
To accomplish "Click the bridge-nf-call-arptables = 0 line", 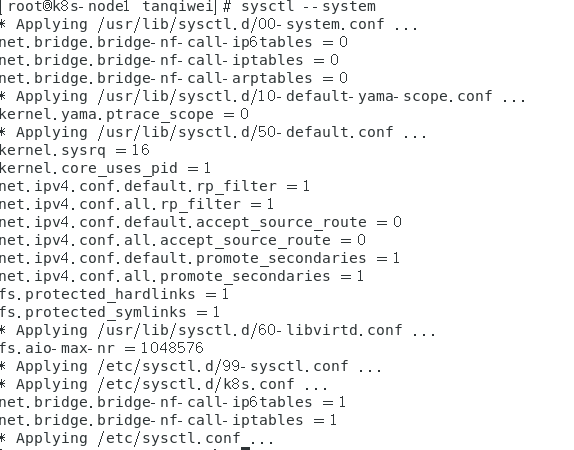I will coord(174,78).
